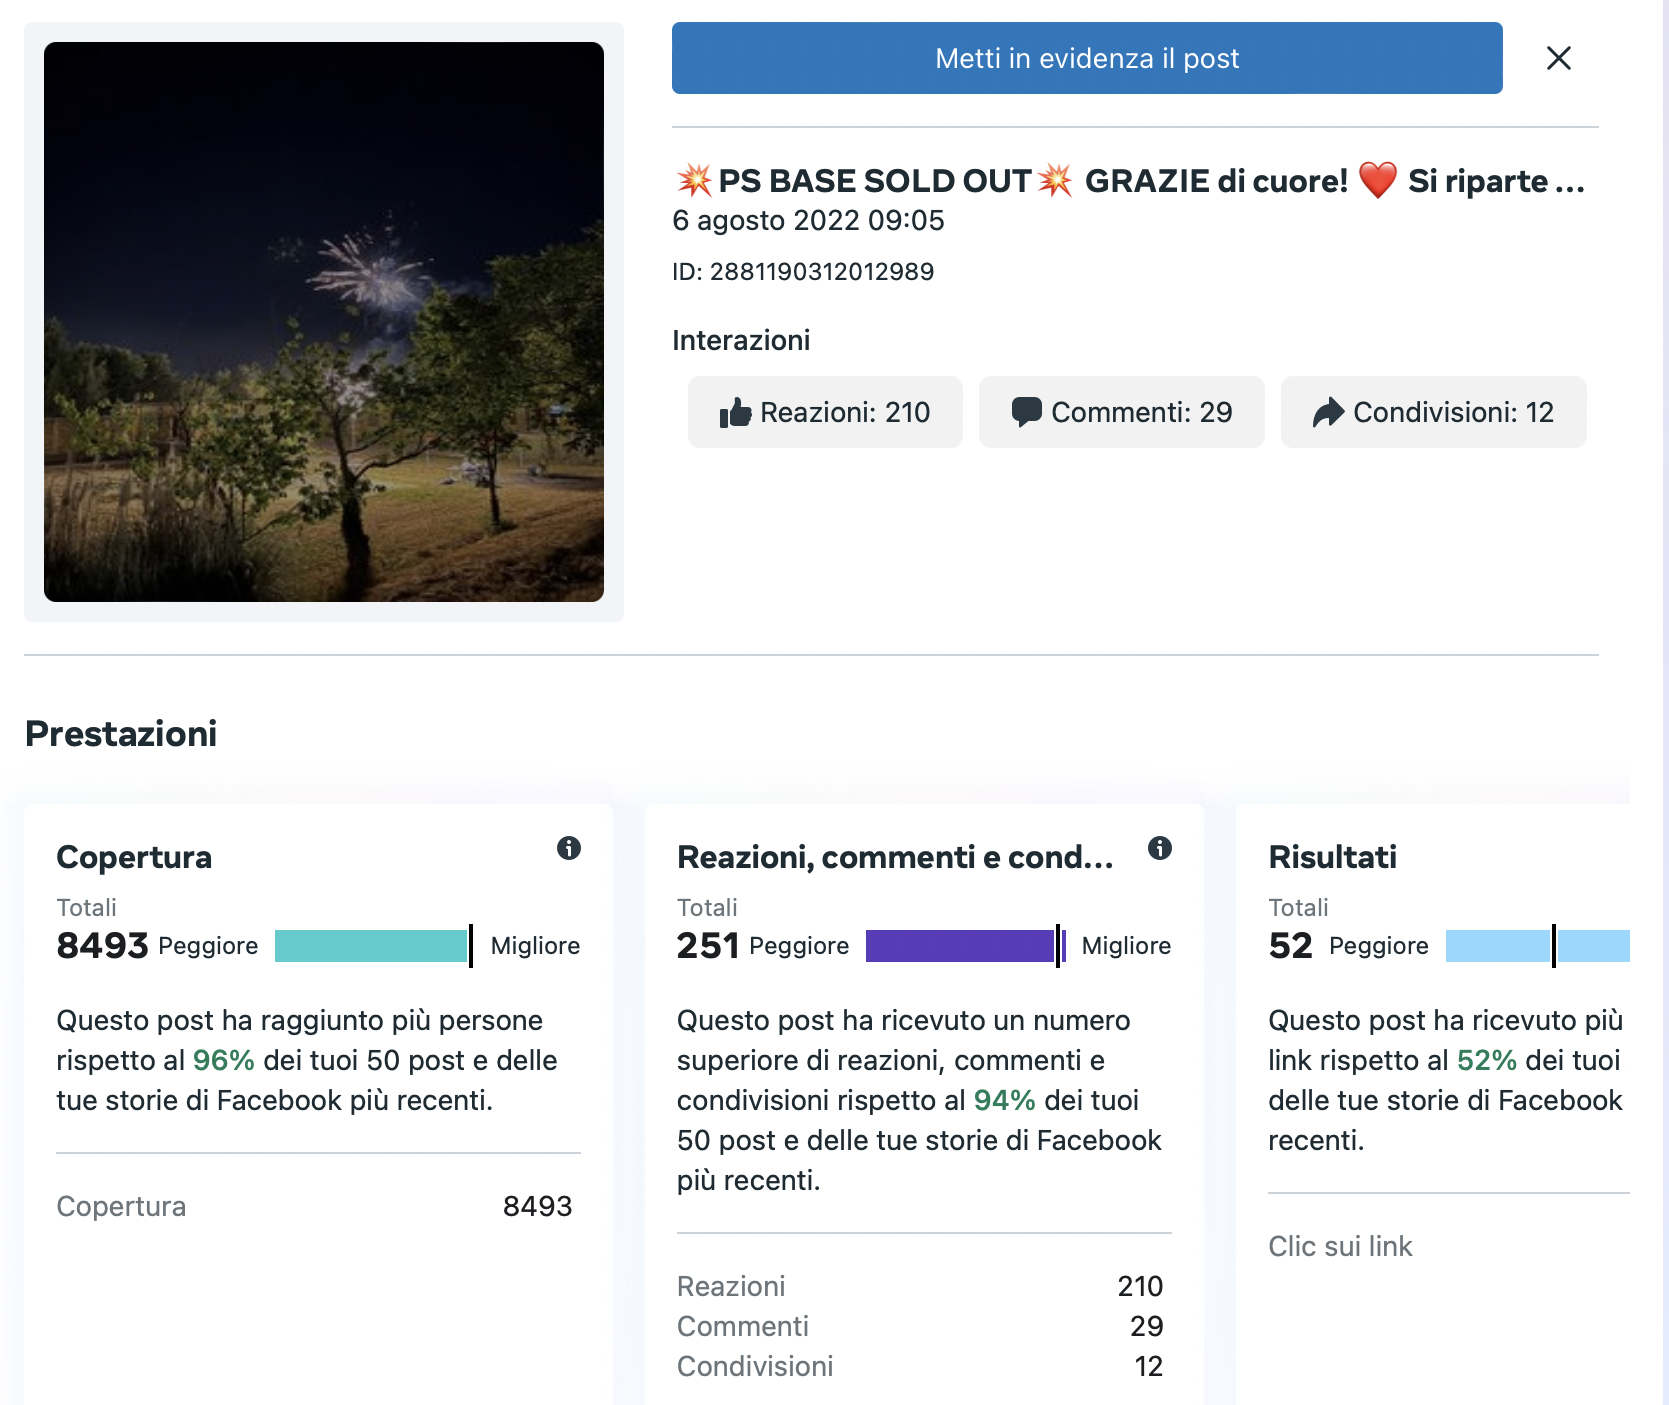Click the Risultati card title
The width and height of the screenshot is (1669, 1405).
[1332, 857]
